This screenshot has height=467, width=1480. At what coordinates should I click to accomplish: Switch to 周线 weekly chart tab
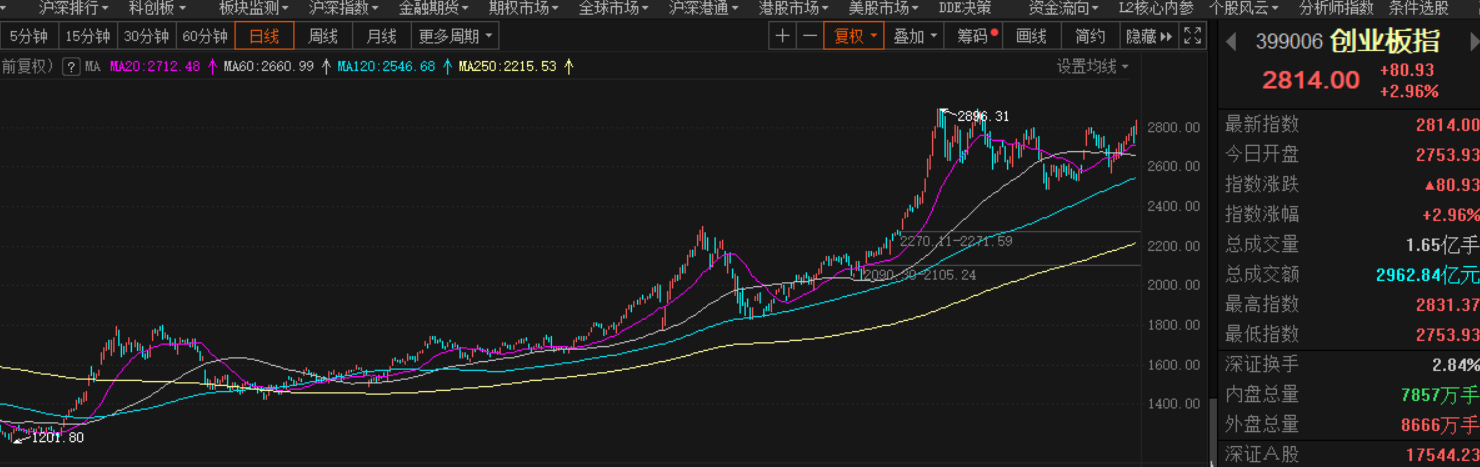pyautogui.click(x=323, y=37)
